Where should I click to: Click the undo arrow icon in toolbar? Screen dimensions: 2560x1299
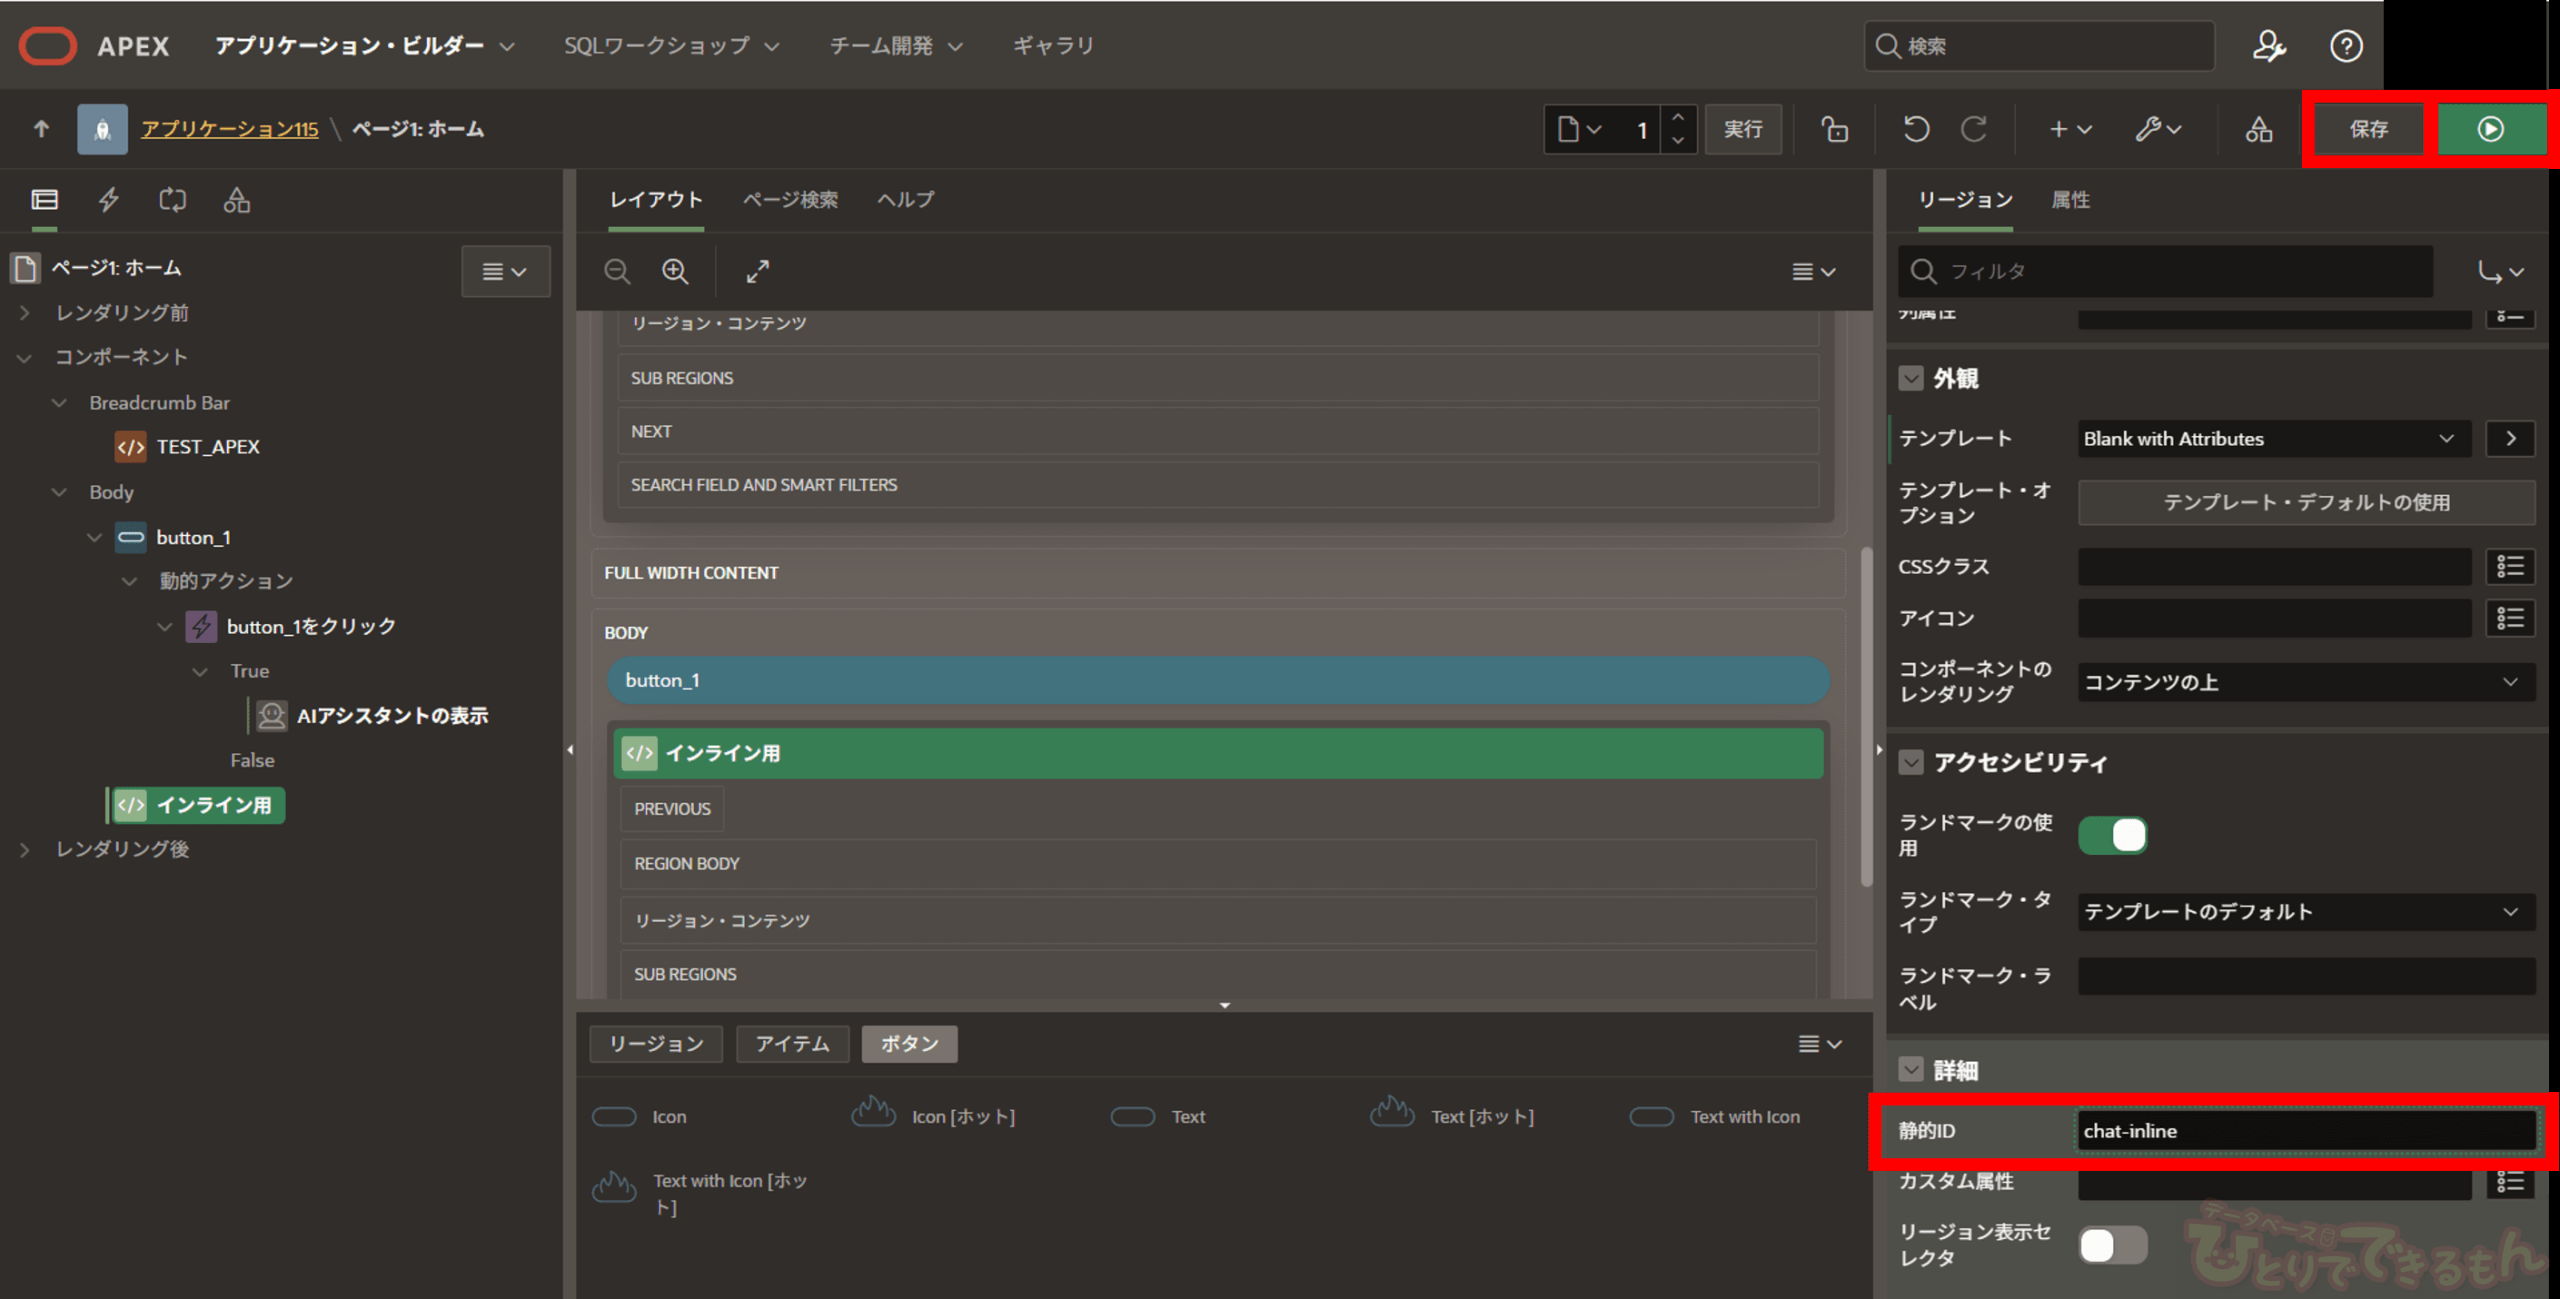(x=1915, y=129)
